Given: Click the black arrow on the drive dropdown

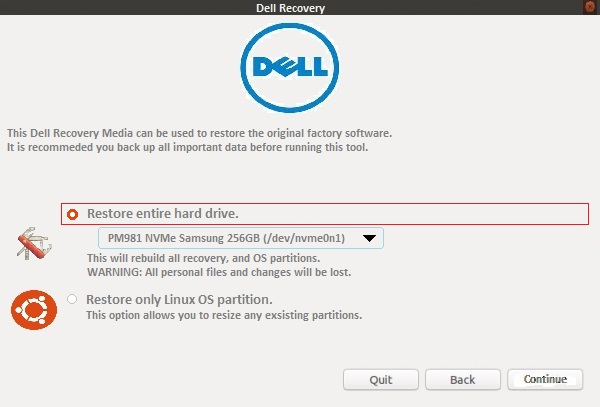Looking at the screenshot, I should [369, 238].
